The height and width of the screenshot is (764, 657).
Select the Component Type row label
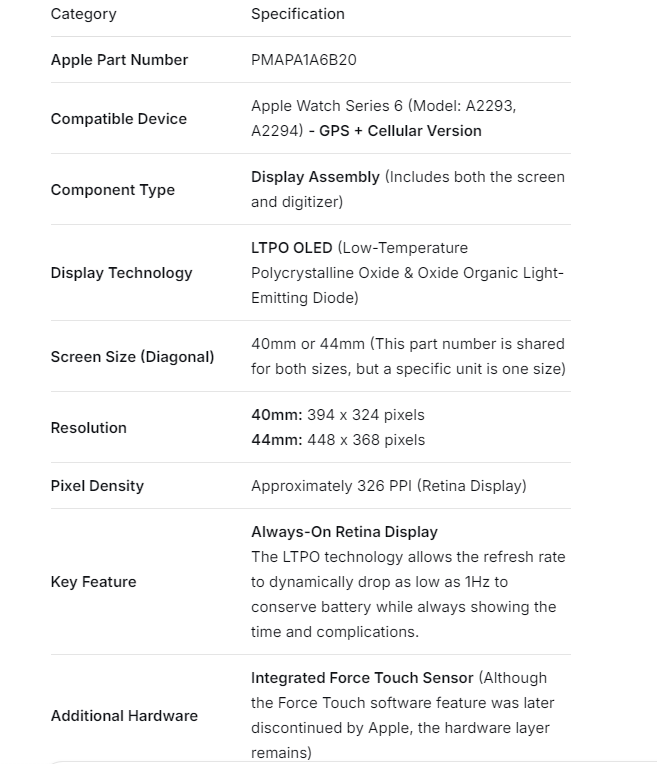[x=112, y=190]
